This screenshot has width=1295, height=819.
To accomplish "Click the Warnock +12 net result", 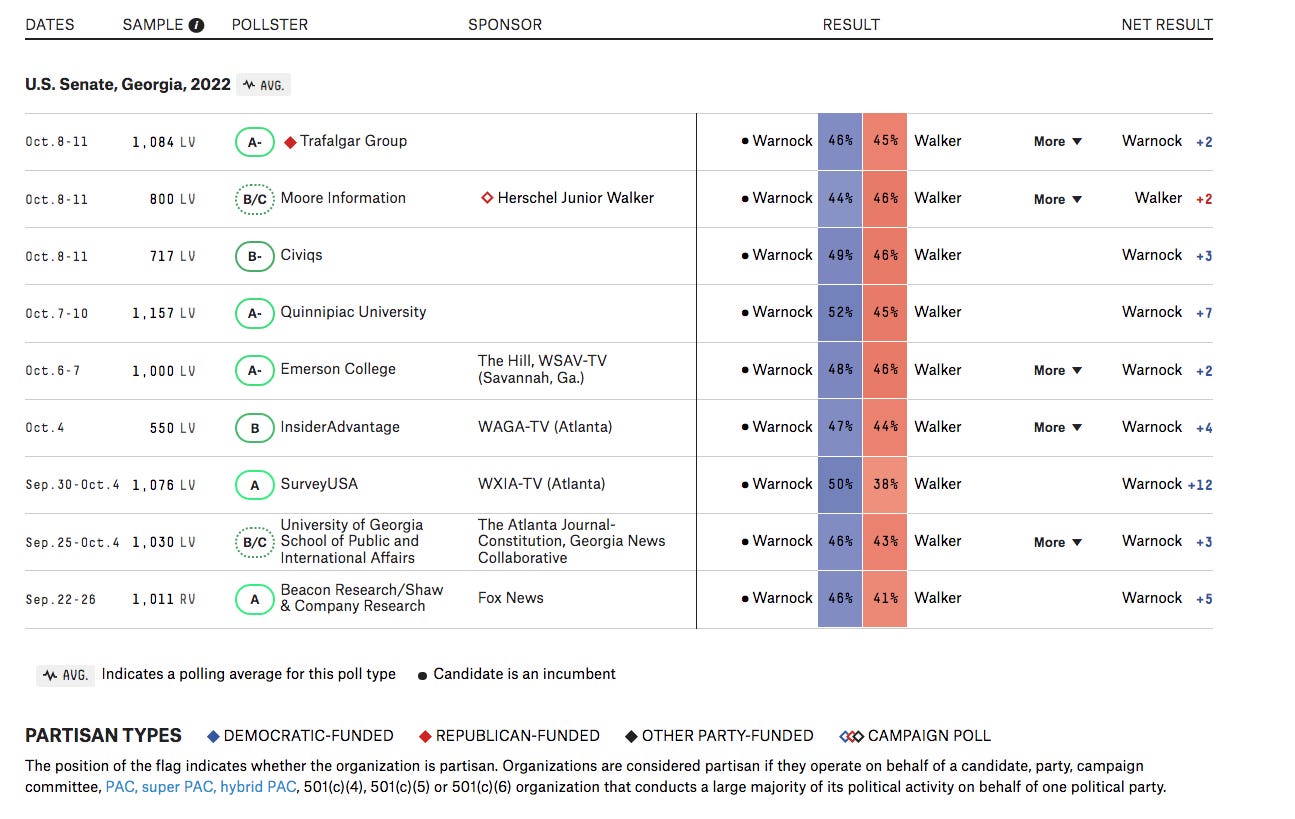I will (1167, 484).
